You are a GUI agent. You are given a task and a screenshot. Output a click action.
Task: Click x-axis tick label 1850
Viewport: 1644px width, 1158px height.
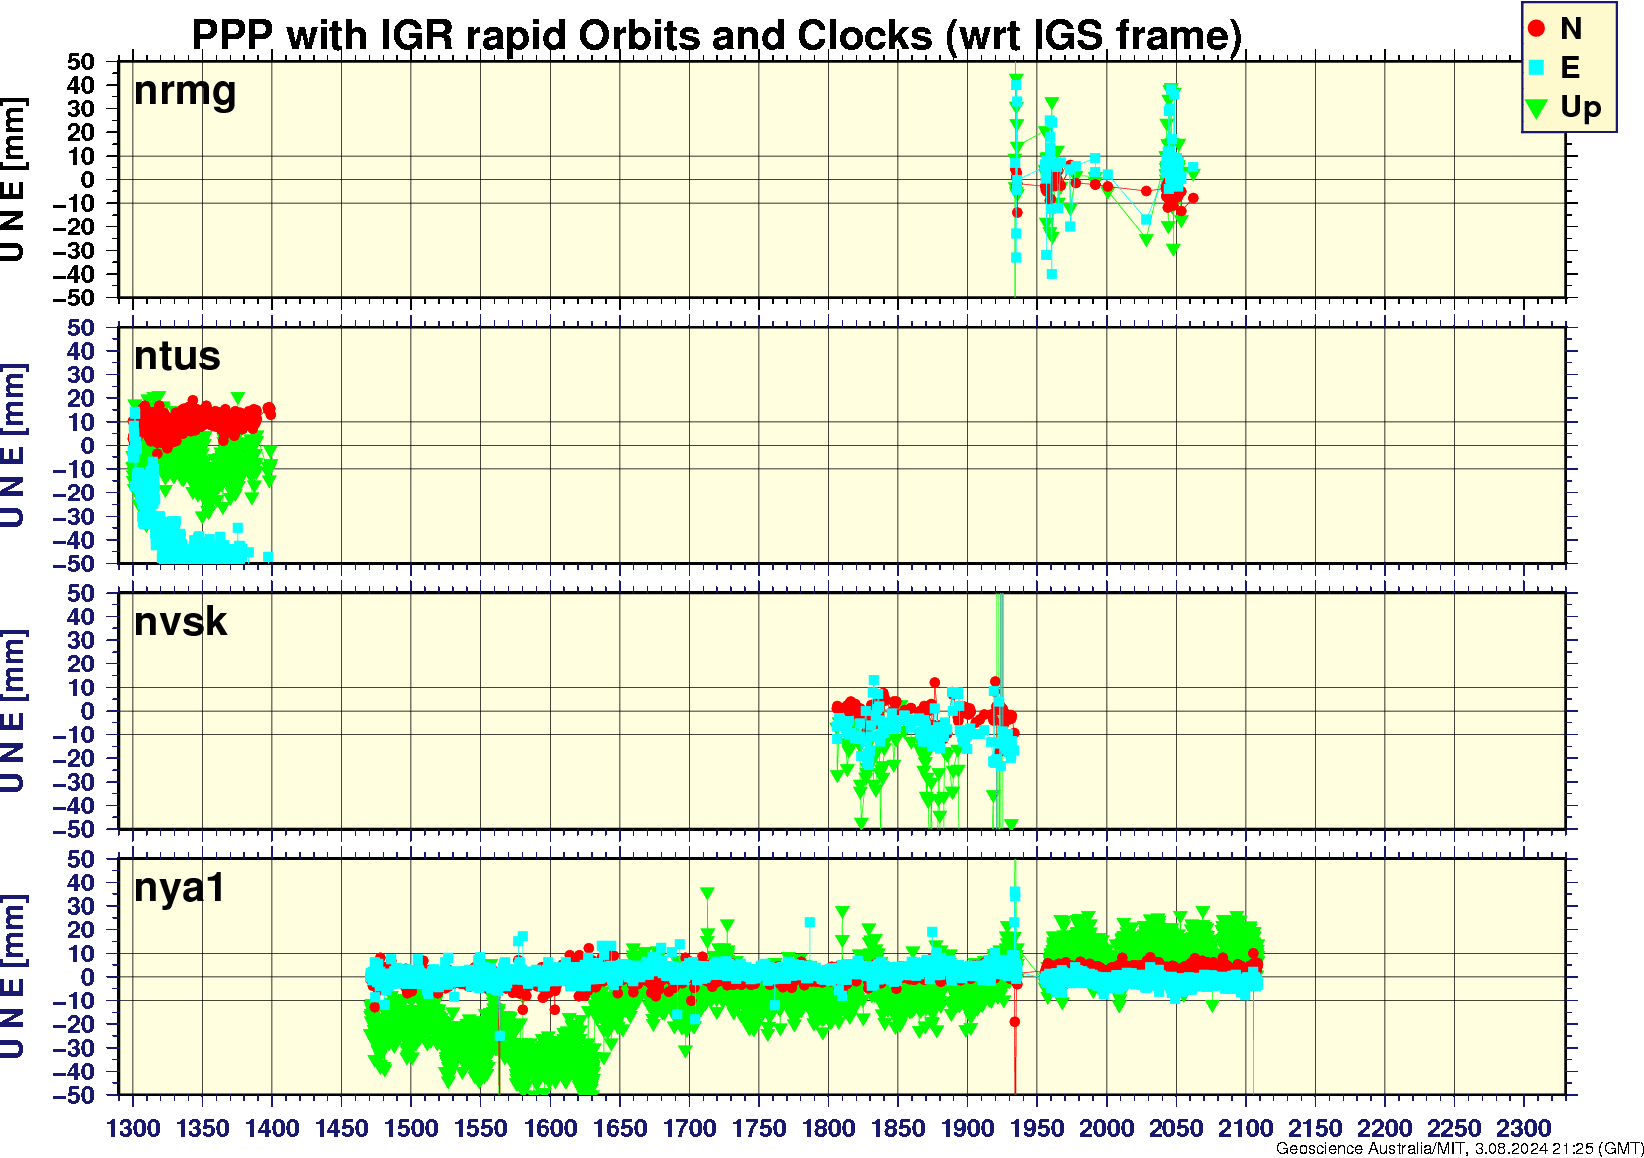pos(898,1128)
